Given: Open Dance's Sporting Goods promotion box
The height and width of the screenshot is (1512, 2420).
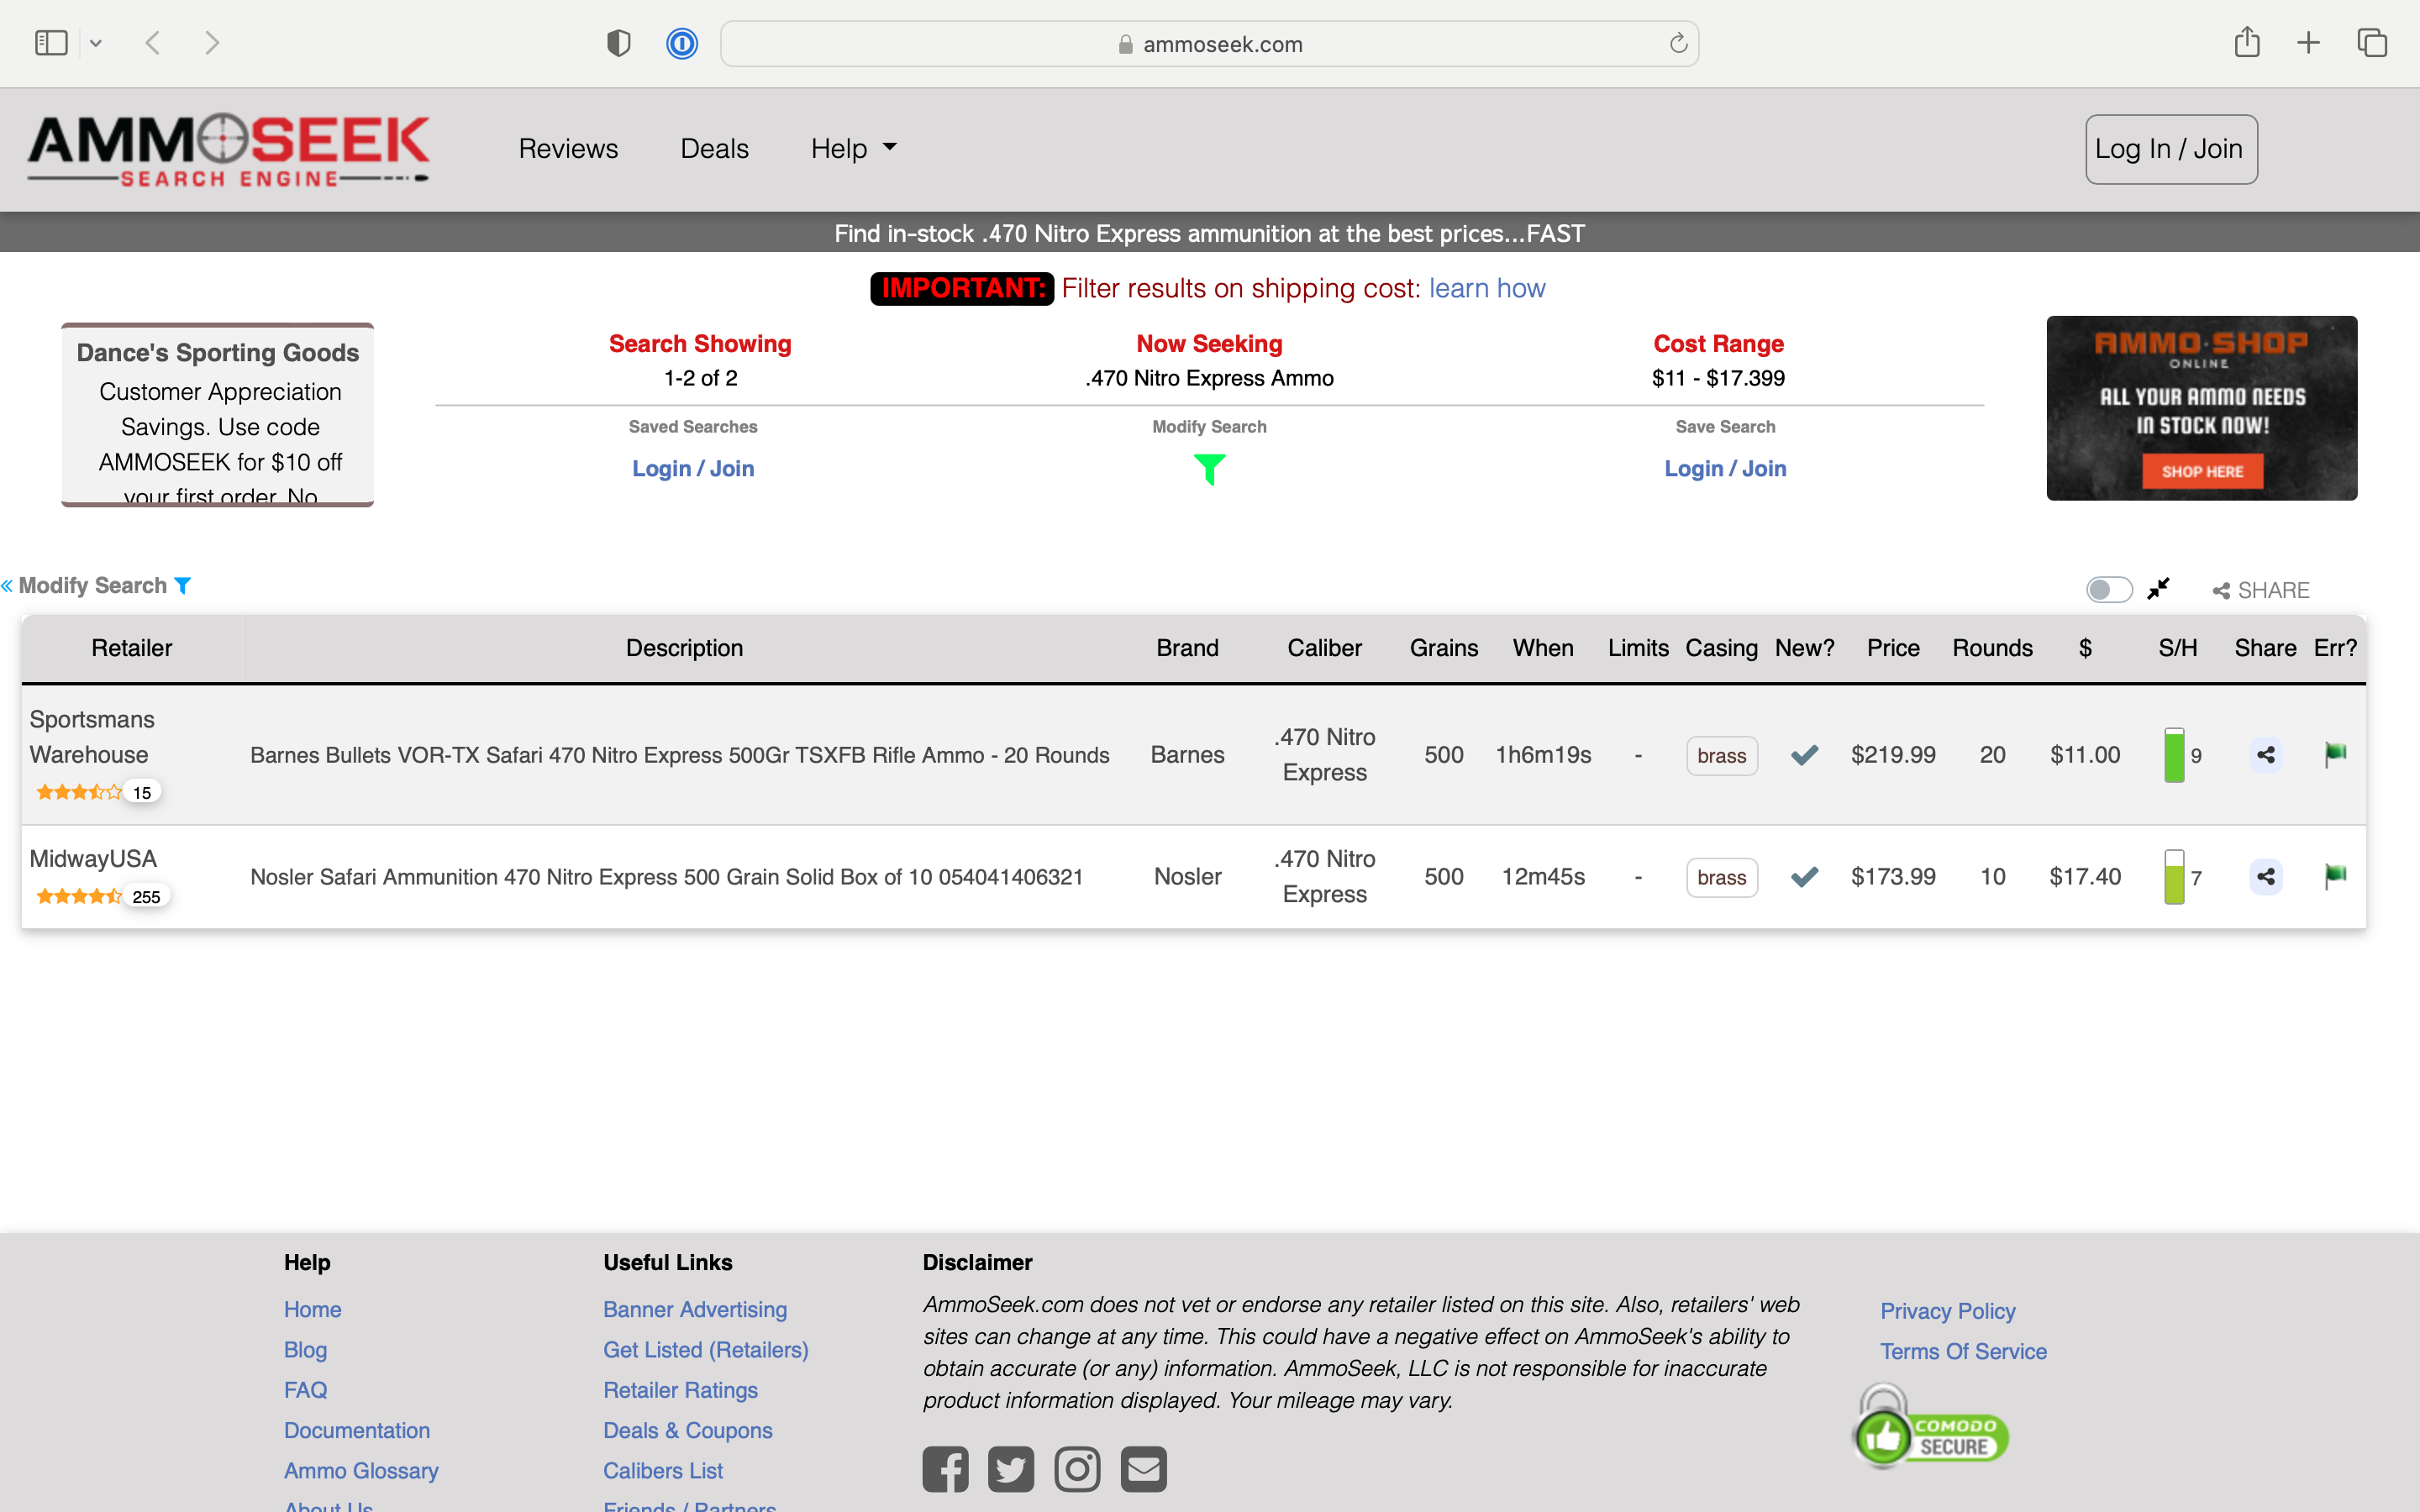Looking at the screenshot, I should click(218, 414).
